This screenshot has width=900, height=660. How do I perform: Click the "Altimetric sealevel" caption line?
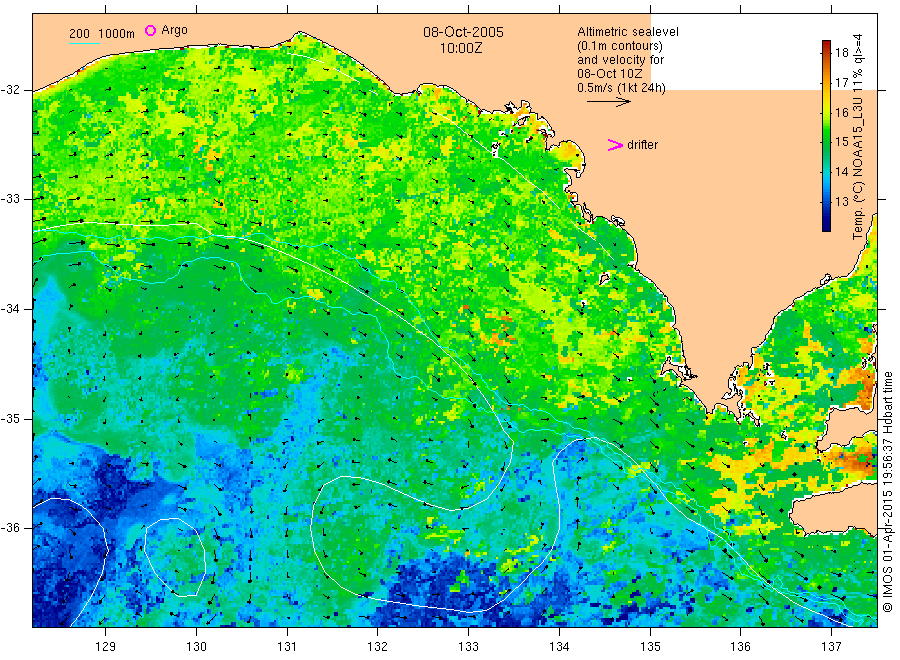(x=628, y=32)
